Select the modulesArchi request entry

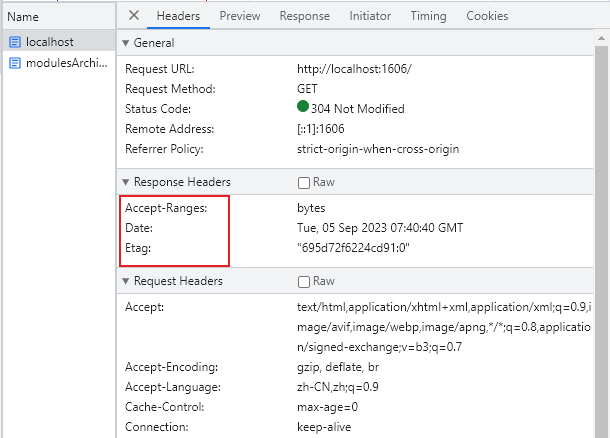66,63
